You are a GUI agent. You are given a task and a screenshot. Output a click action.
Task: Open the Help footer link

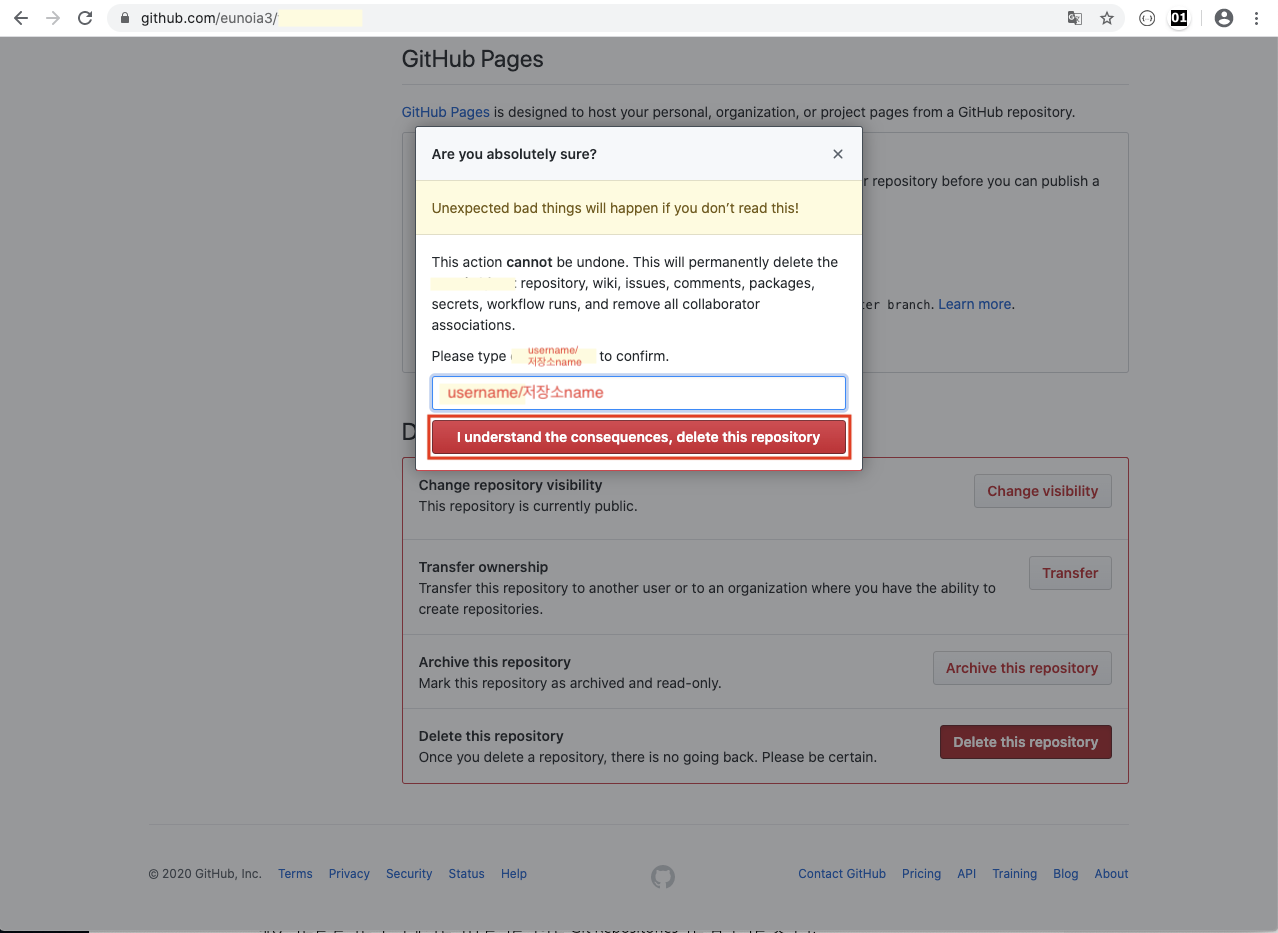pyautogui.click(x=514, y=874)
